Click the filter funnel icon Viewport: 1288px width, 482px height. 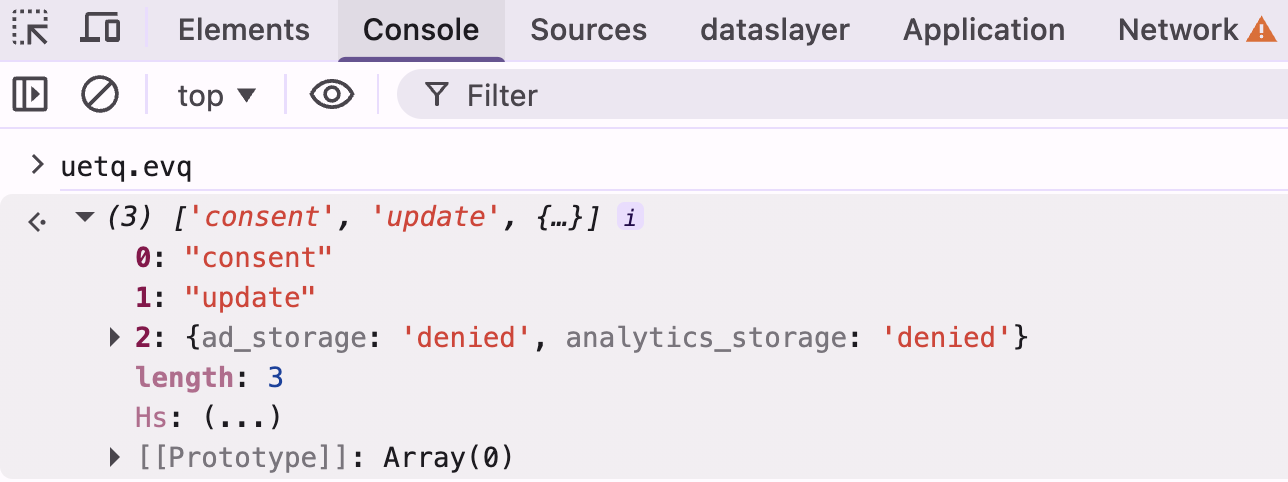coord(436,95)
